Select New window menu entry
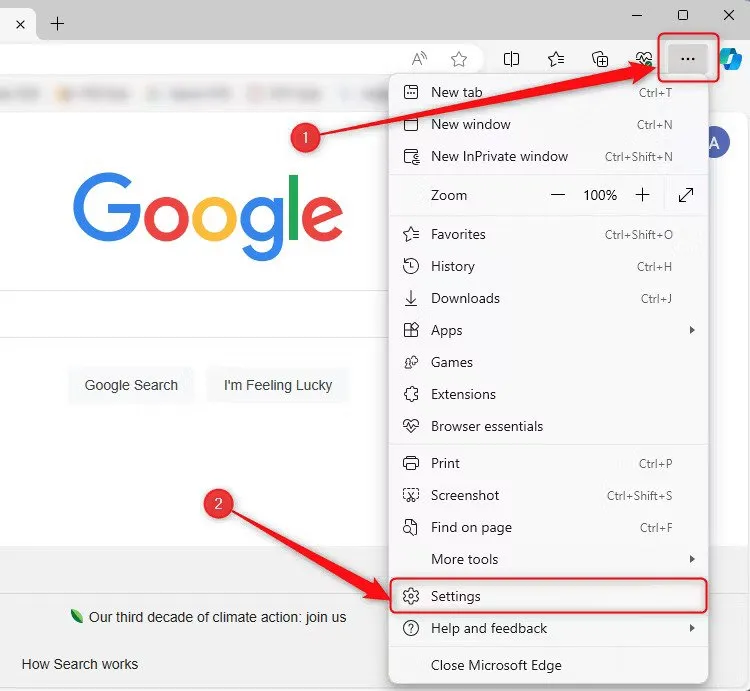Viewport: 750px width, 691px height. [x=548, y=124]
